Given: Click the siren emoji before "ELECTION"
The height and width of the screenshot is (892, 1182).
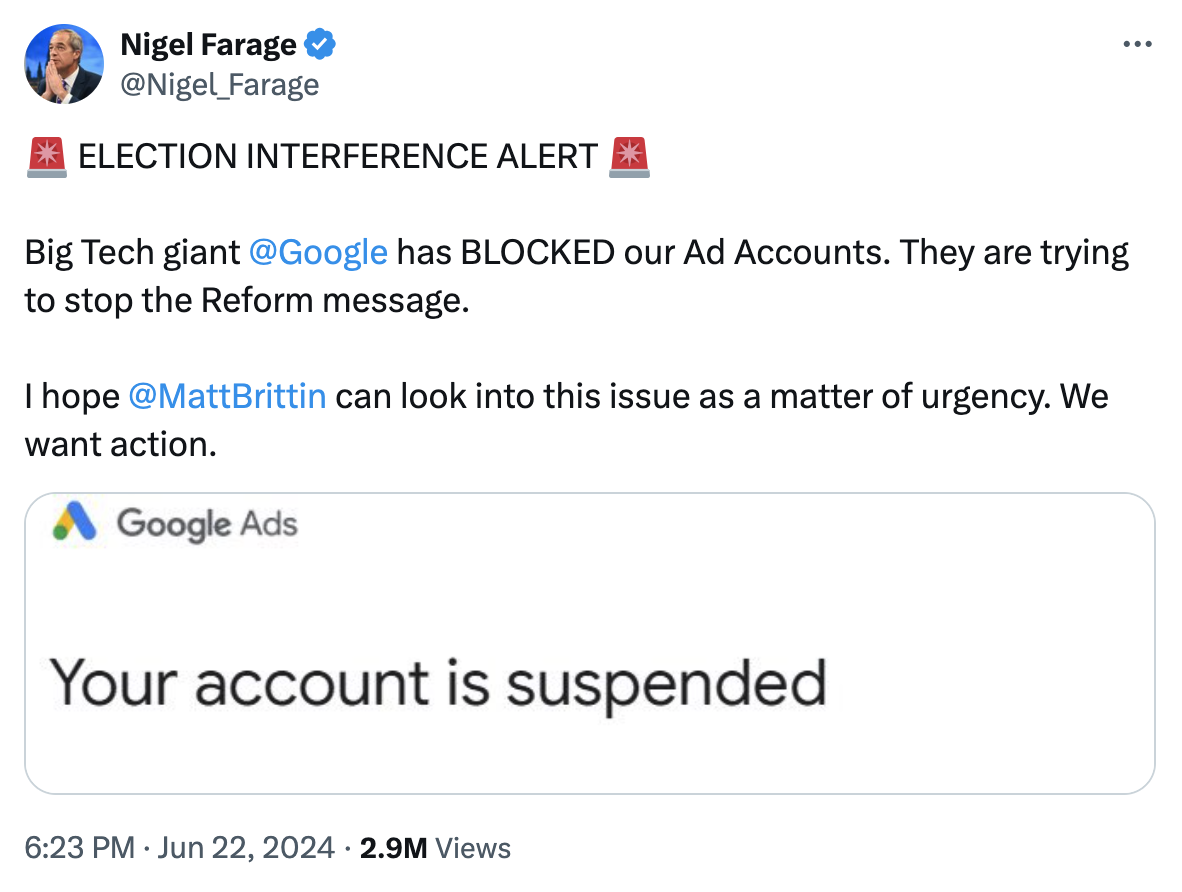Looking at the screenshot, I should 46,156.
